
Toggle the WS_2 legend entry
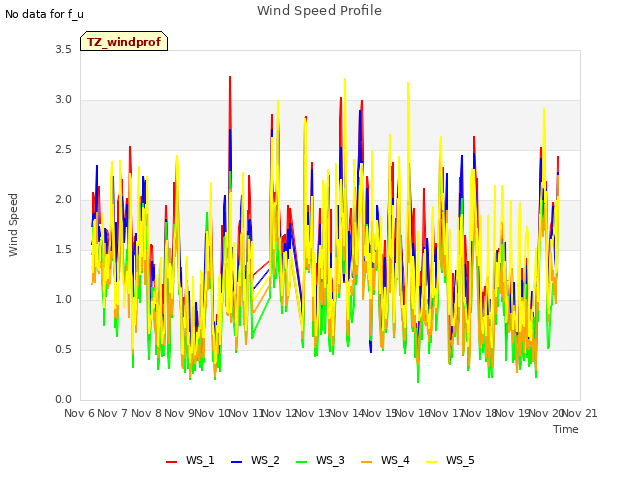(255, 461)
